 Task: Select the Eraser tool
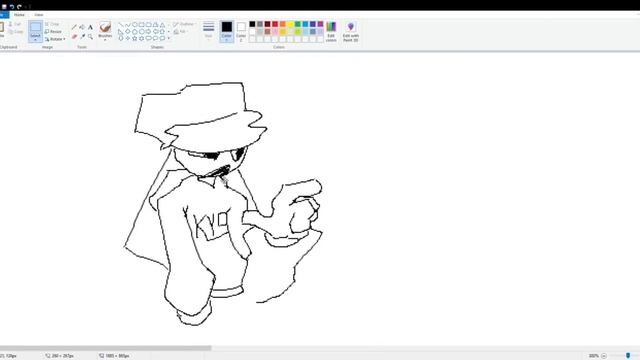click(74, 37)
